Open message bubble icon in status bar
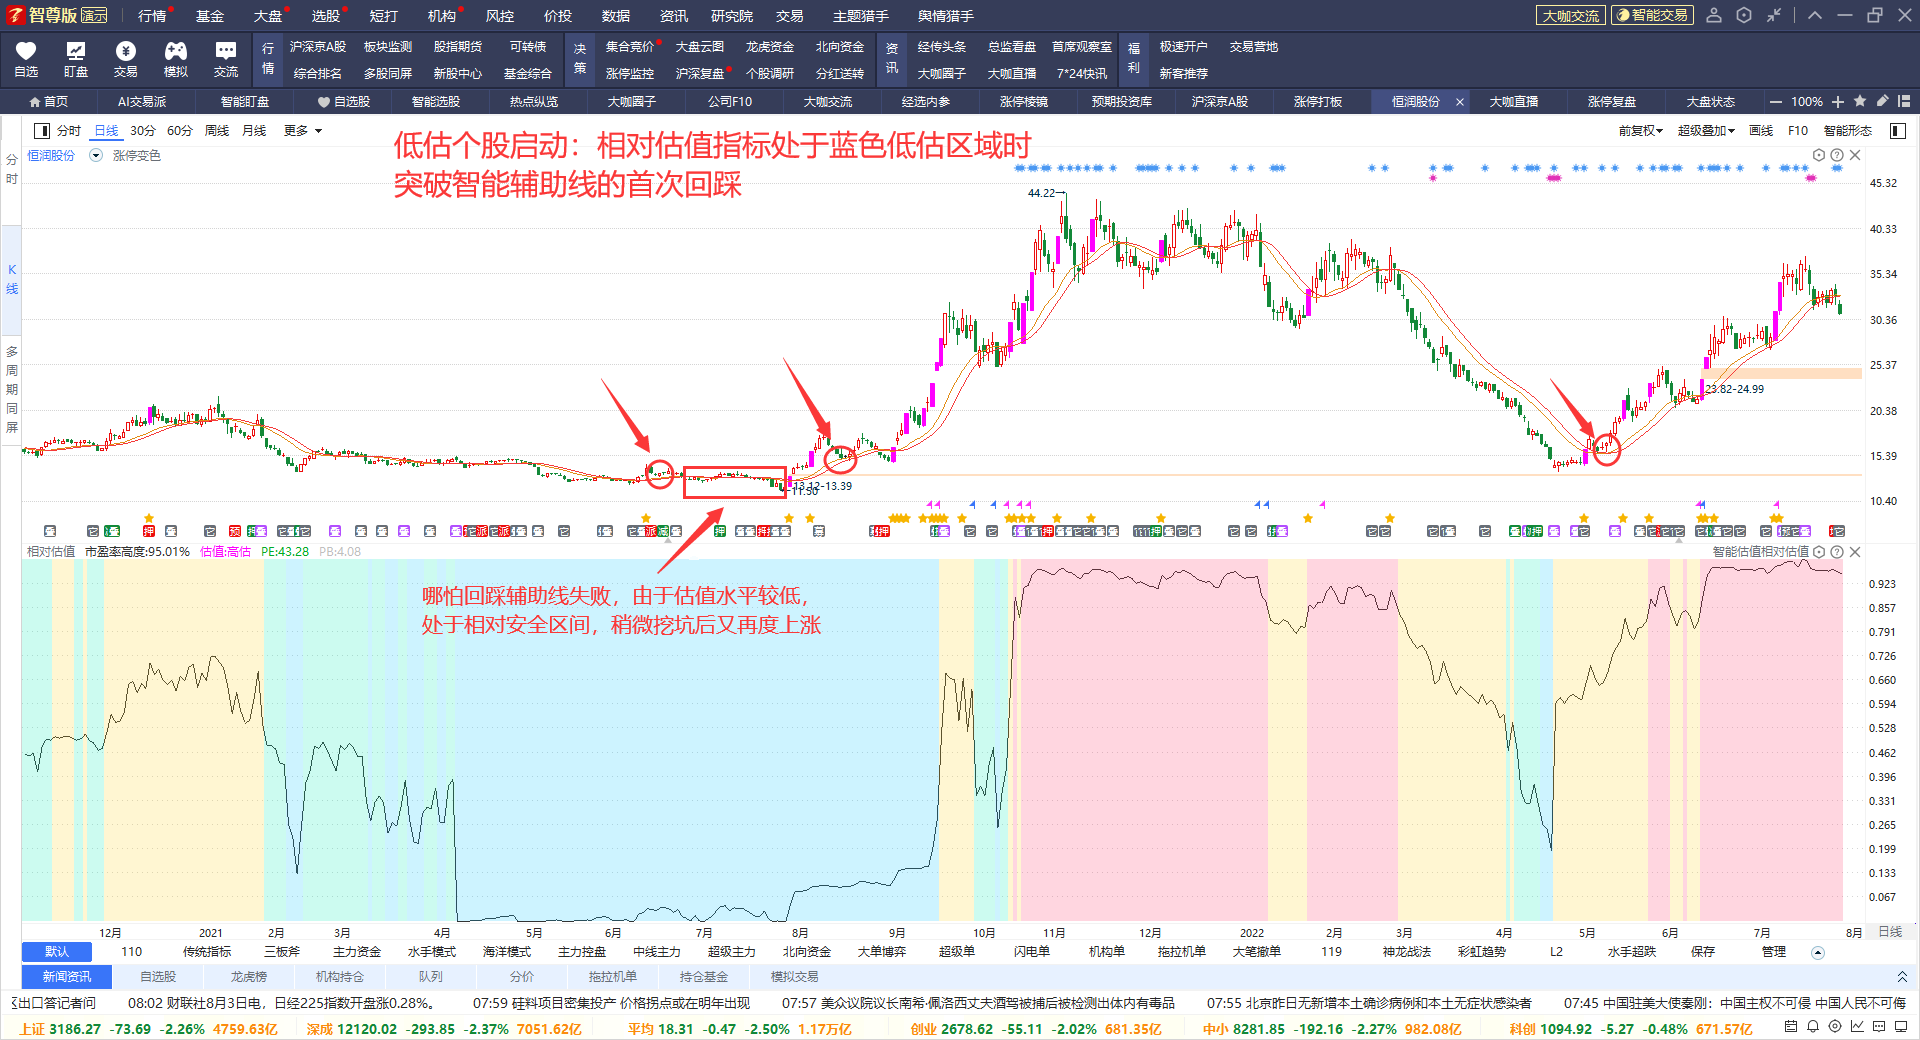This screenshot has width=1920, height=1040. [1879, 1026]
